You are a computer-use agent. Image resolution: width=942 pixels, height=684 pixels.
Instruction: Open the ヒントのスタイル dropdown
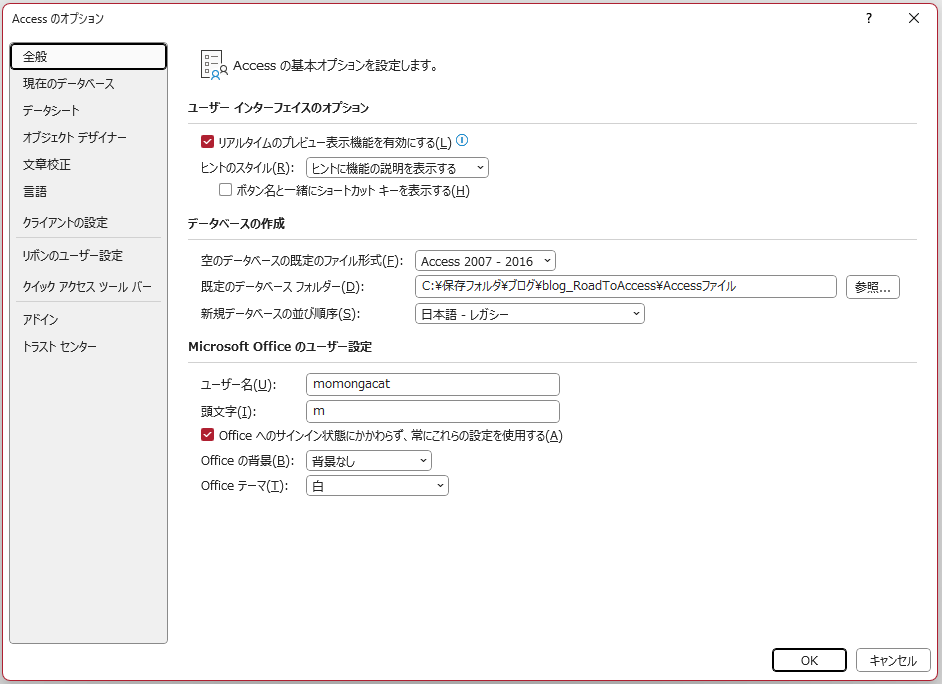[397, 168]
